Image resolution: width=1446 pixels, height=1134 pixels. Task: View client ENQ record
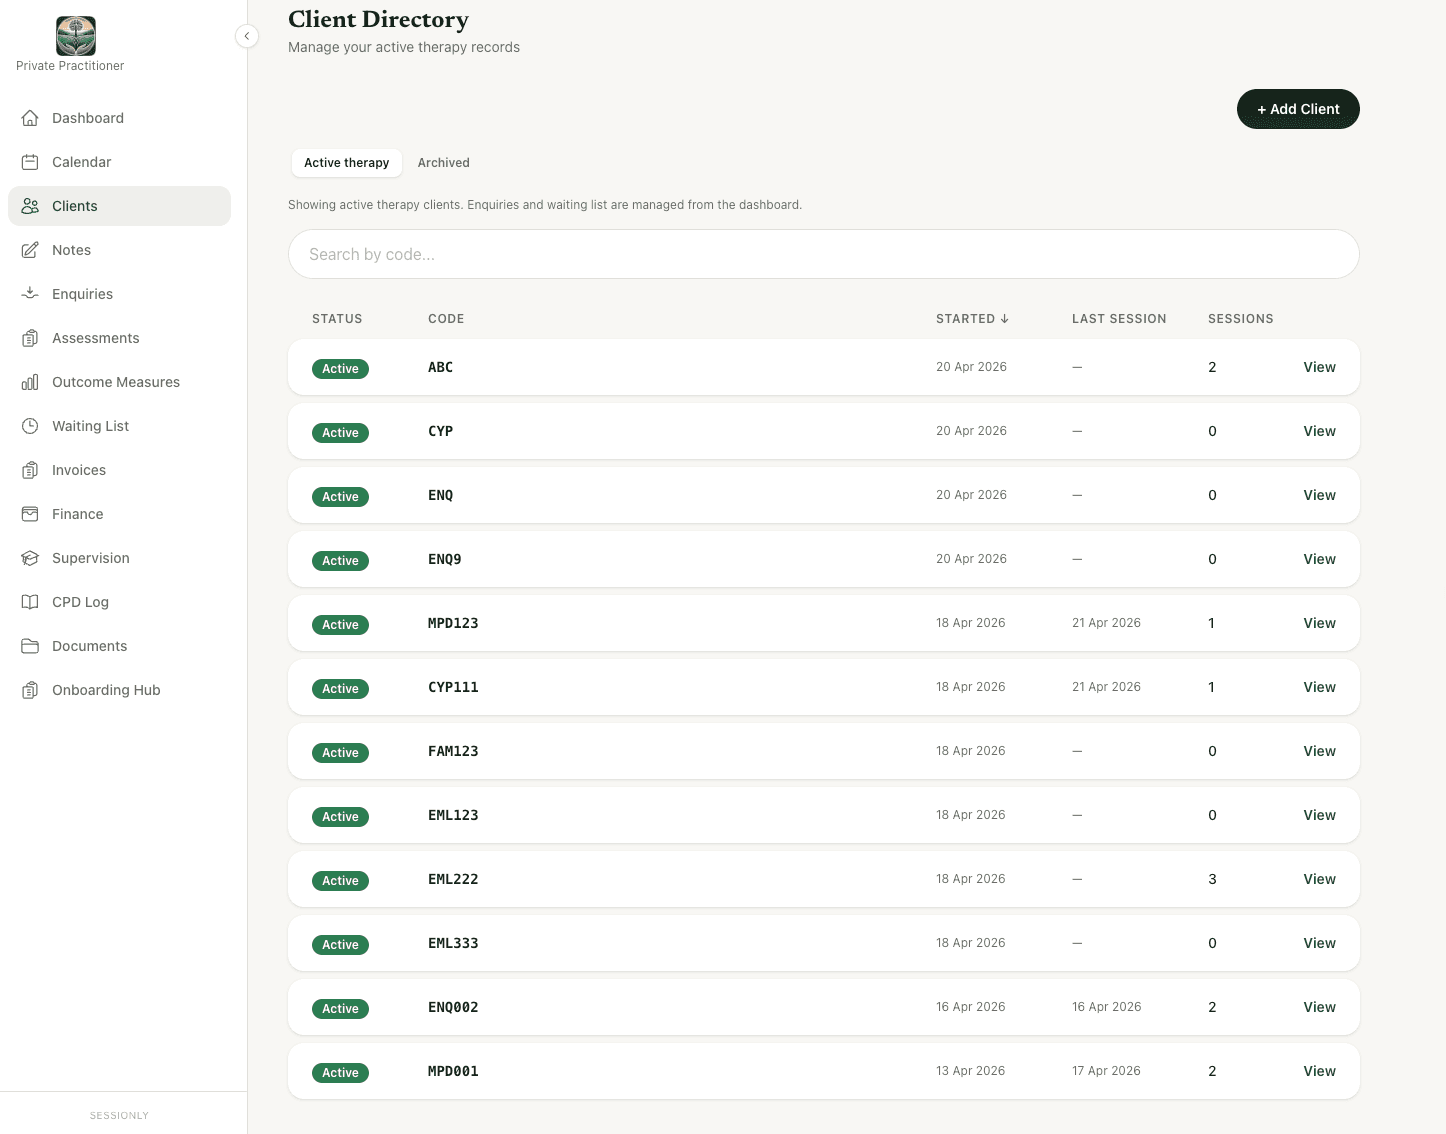pos(1319,495)
